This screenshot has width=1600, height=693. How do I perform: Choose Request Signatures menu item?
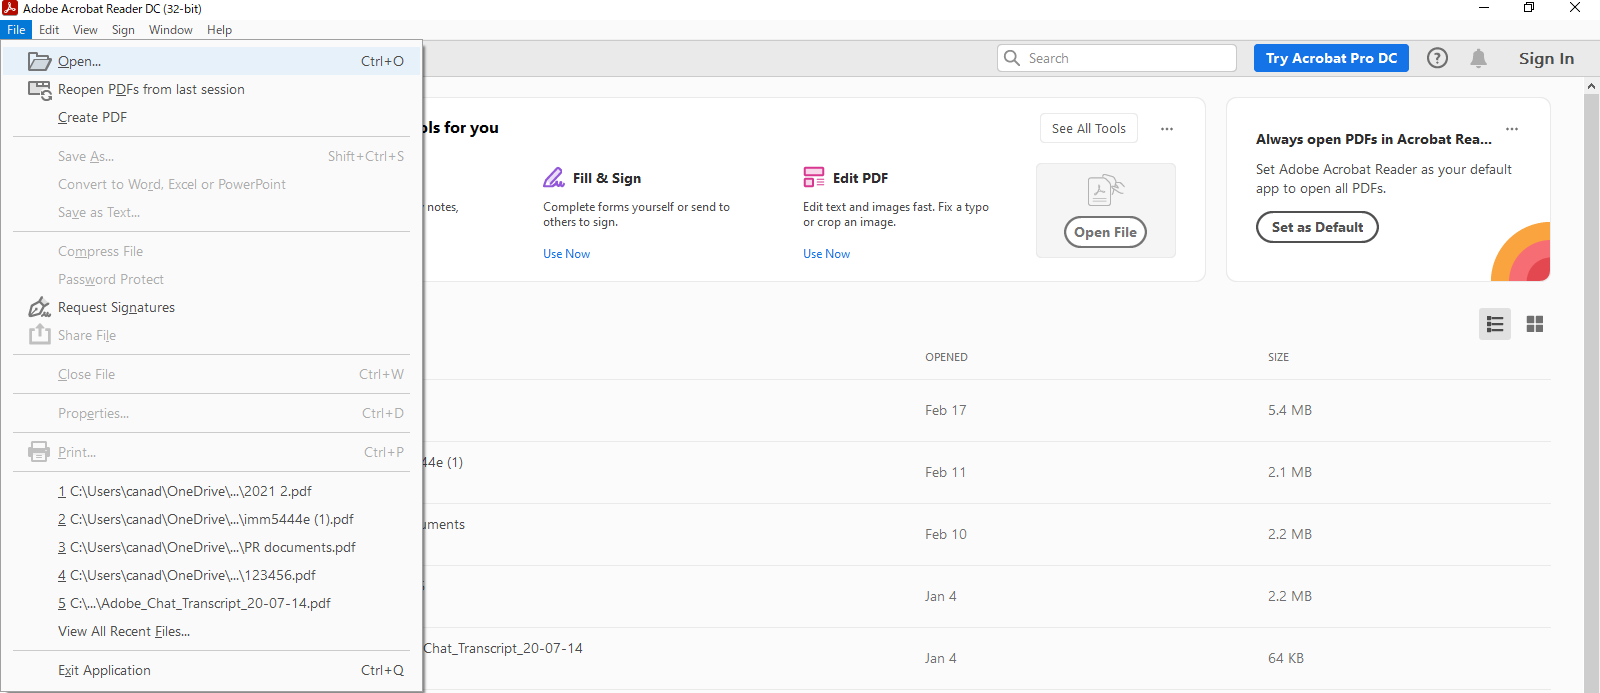[212, 307]
